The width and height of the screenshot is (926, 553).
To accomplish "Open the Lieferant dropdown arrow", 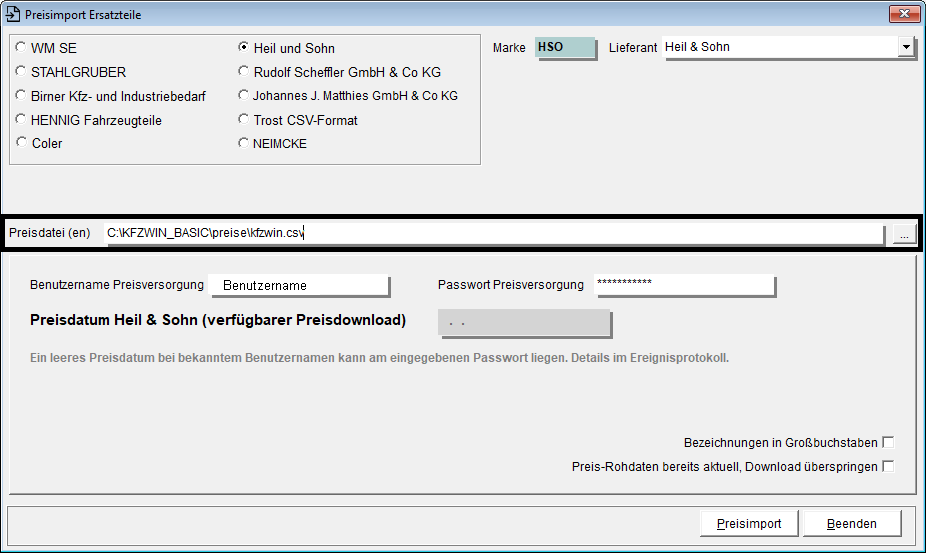I will tap(906, 47).
